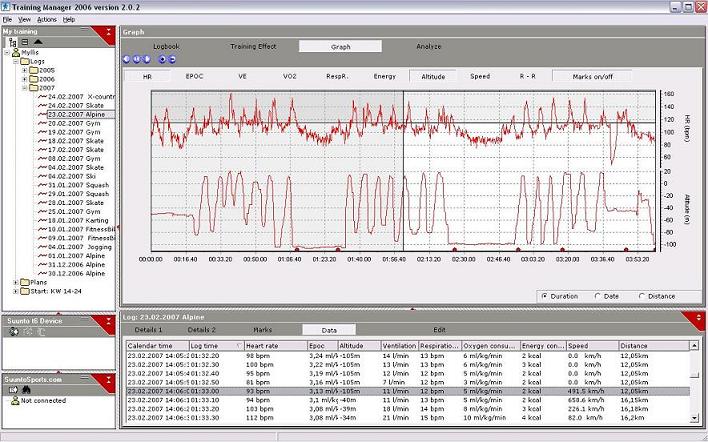
Task: Click the third greyed icon in Suunto t6 Device toolbar
Action: point(40,332)
